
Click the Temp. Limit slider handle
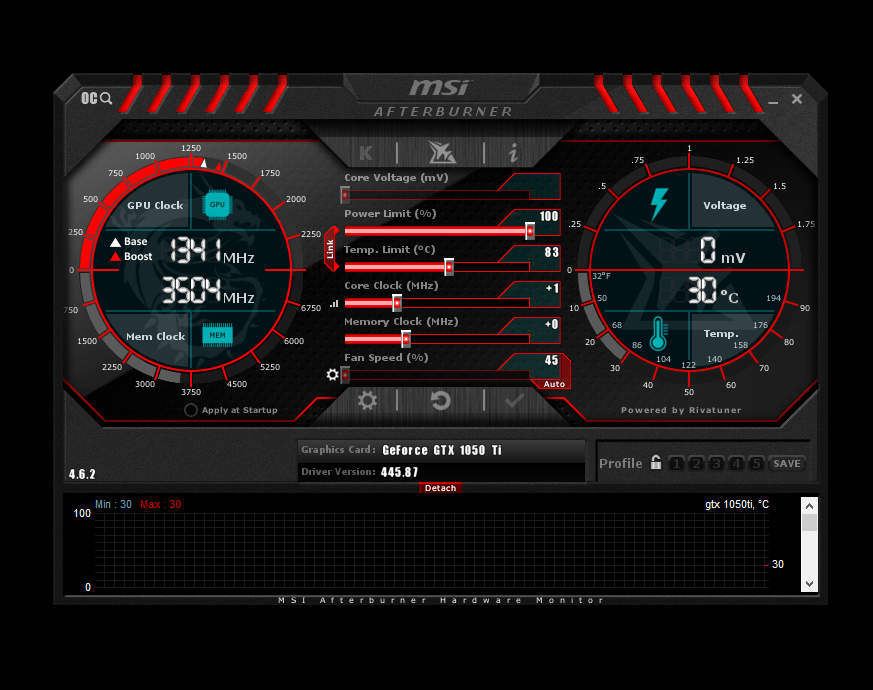click(x=449, y=267)
